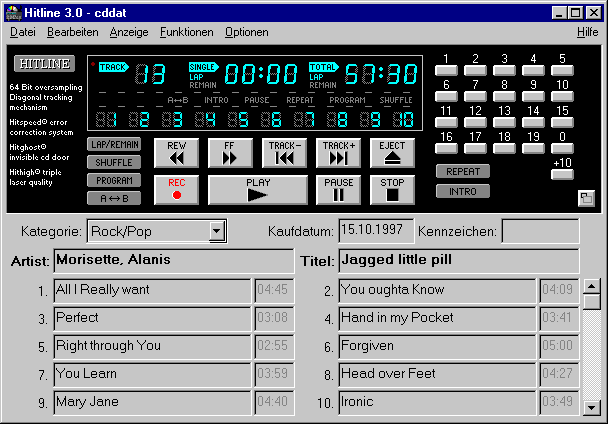Screen dimensions: 608x424
Task: Click track 10 'Ironic' field
Action: click(437, 403)
